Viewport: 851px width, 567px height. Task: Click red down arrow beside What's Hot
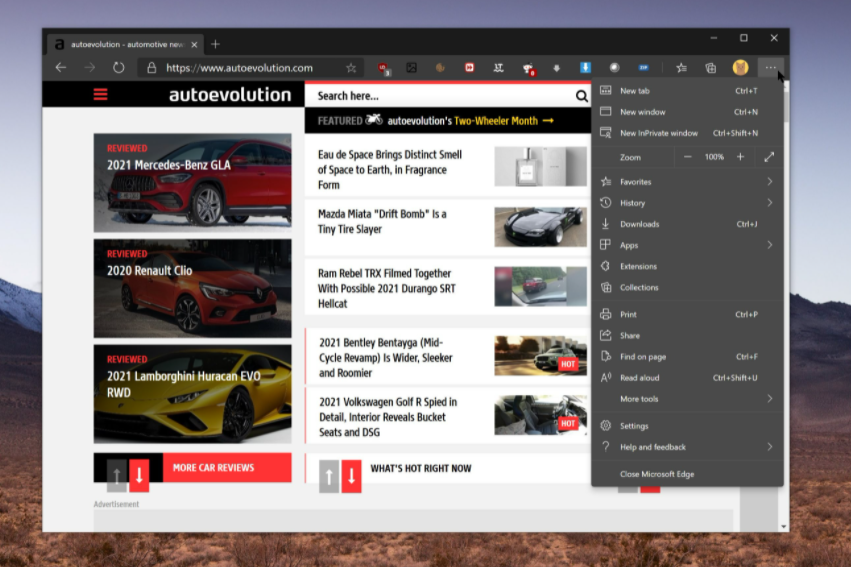pyautogui.click(x=351, y=476)
